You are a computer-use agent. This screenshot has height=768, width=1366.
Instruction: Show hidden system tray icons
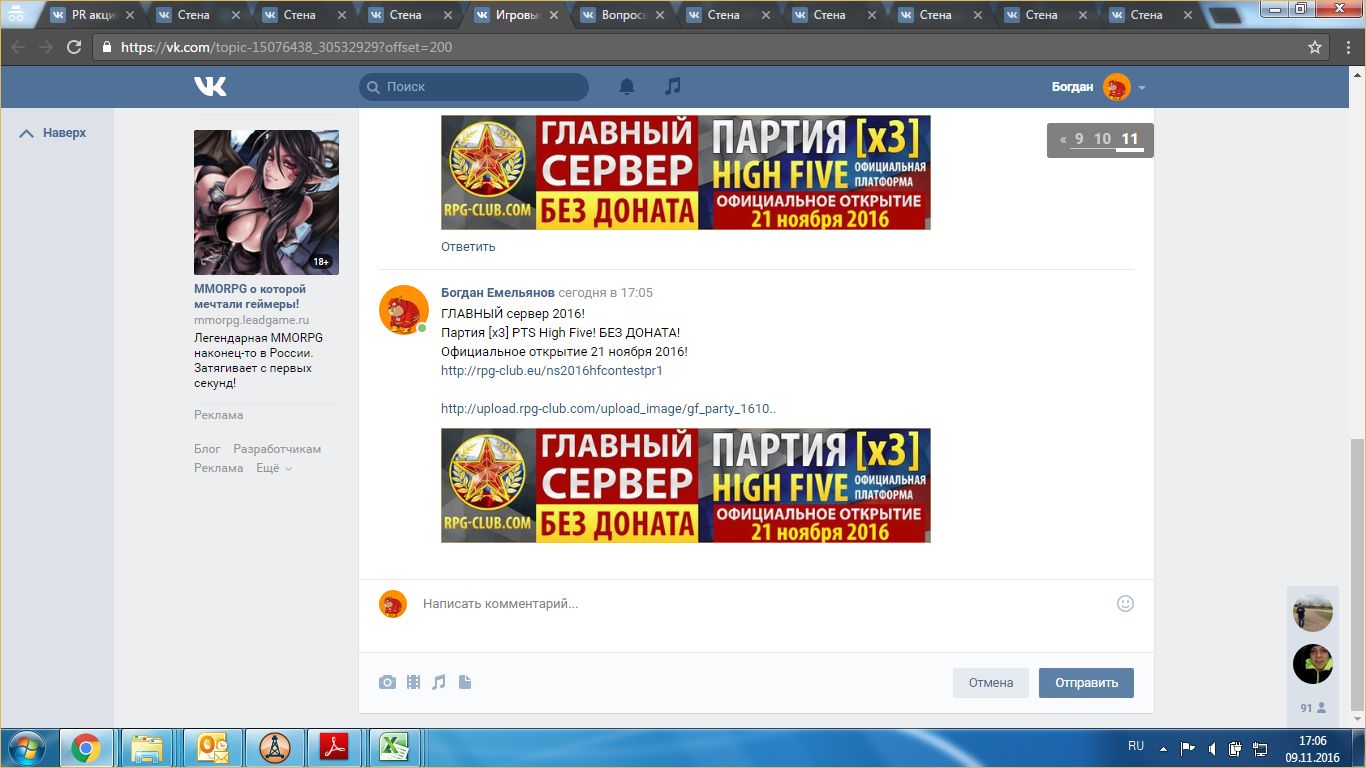click(x=1162, y=747)
